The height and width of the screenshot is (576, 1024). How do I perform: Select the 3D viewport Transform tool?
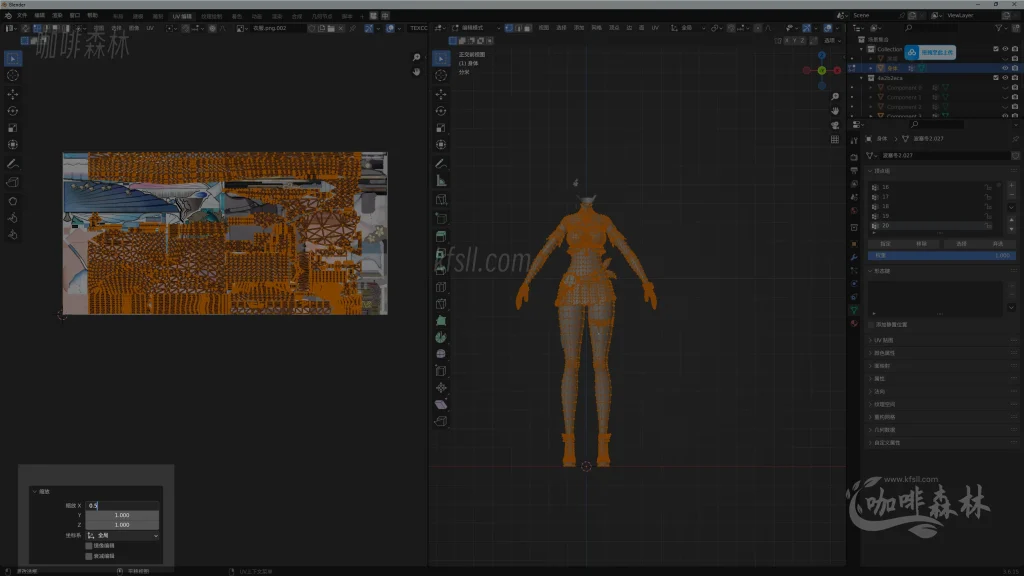(x=441, y=145)
